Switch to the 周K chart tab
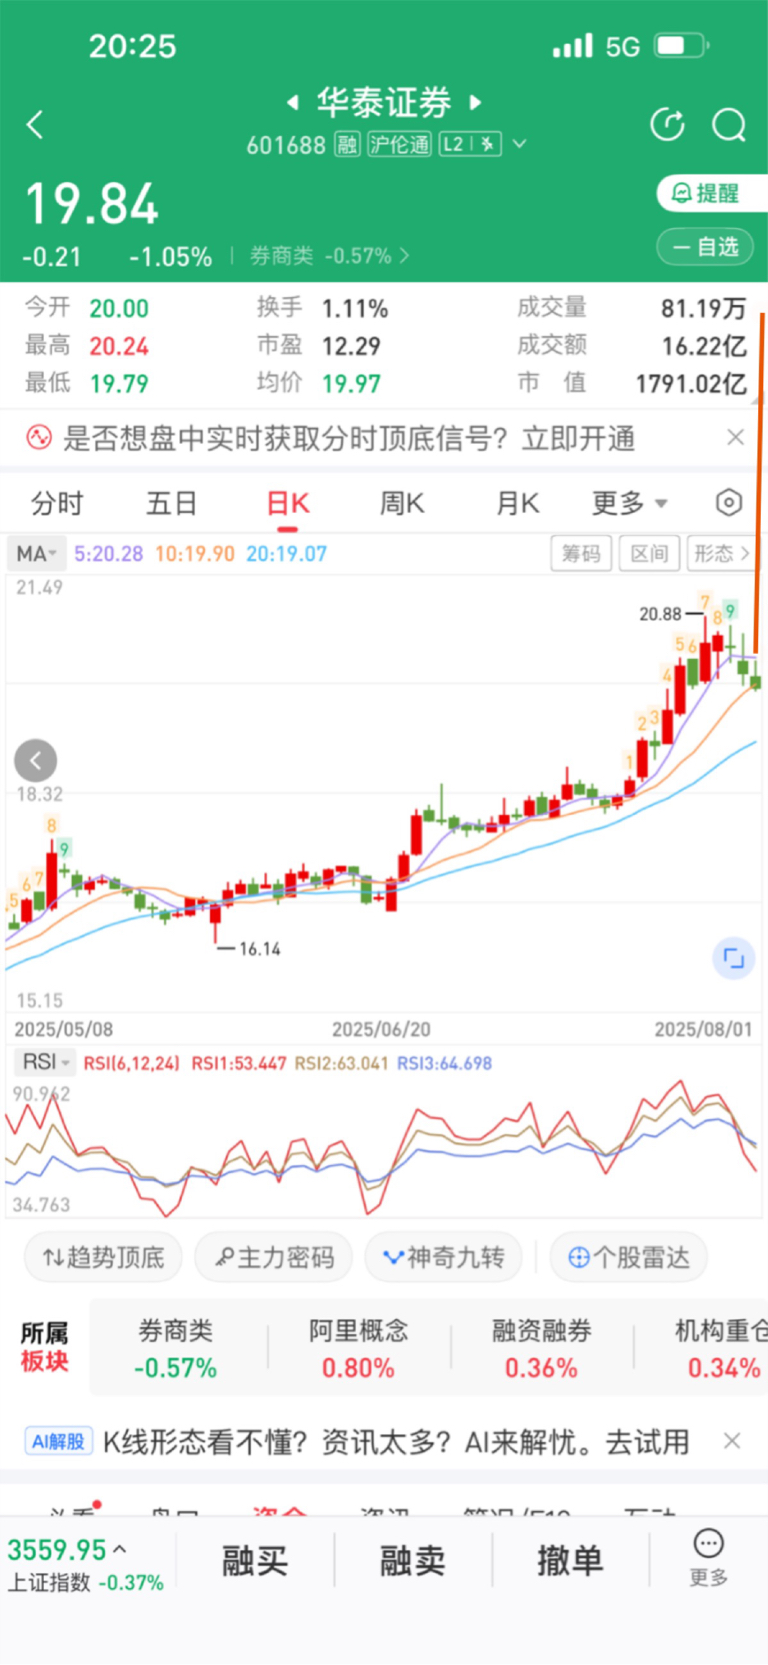The image size is (768, 1665). pyautogui.click(x=402, y=503)
